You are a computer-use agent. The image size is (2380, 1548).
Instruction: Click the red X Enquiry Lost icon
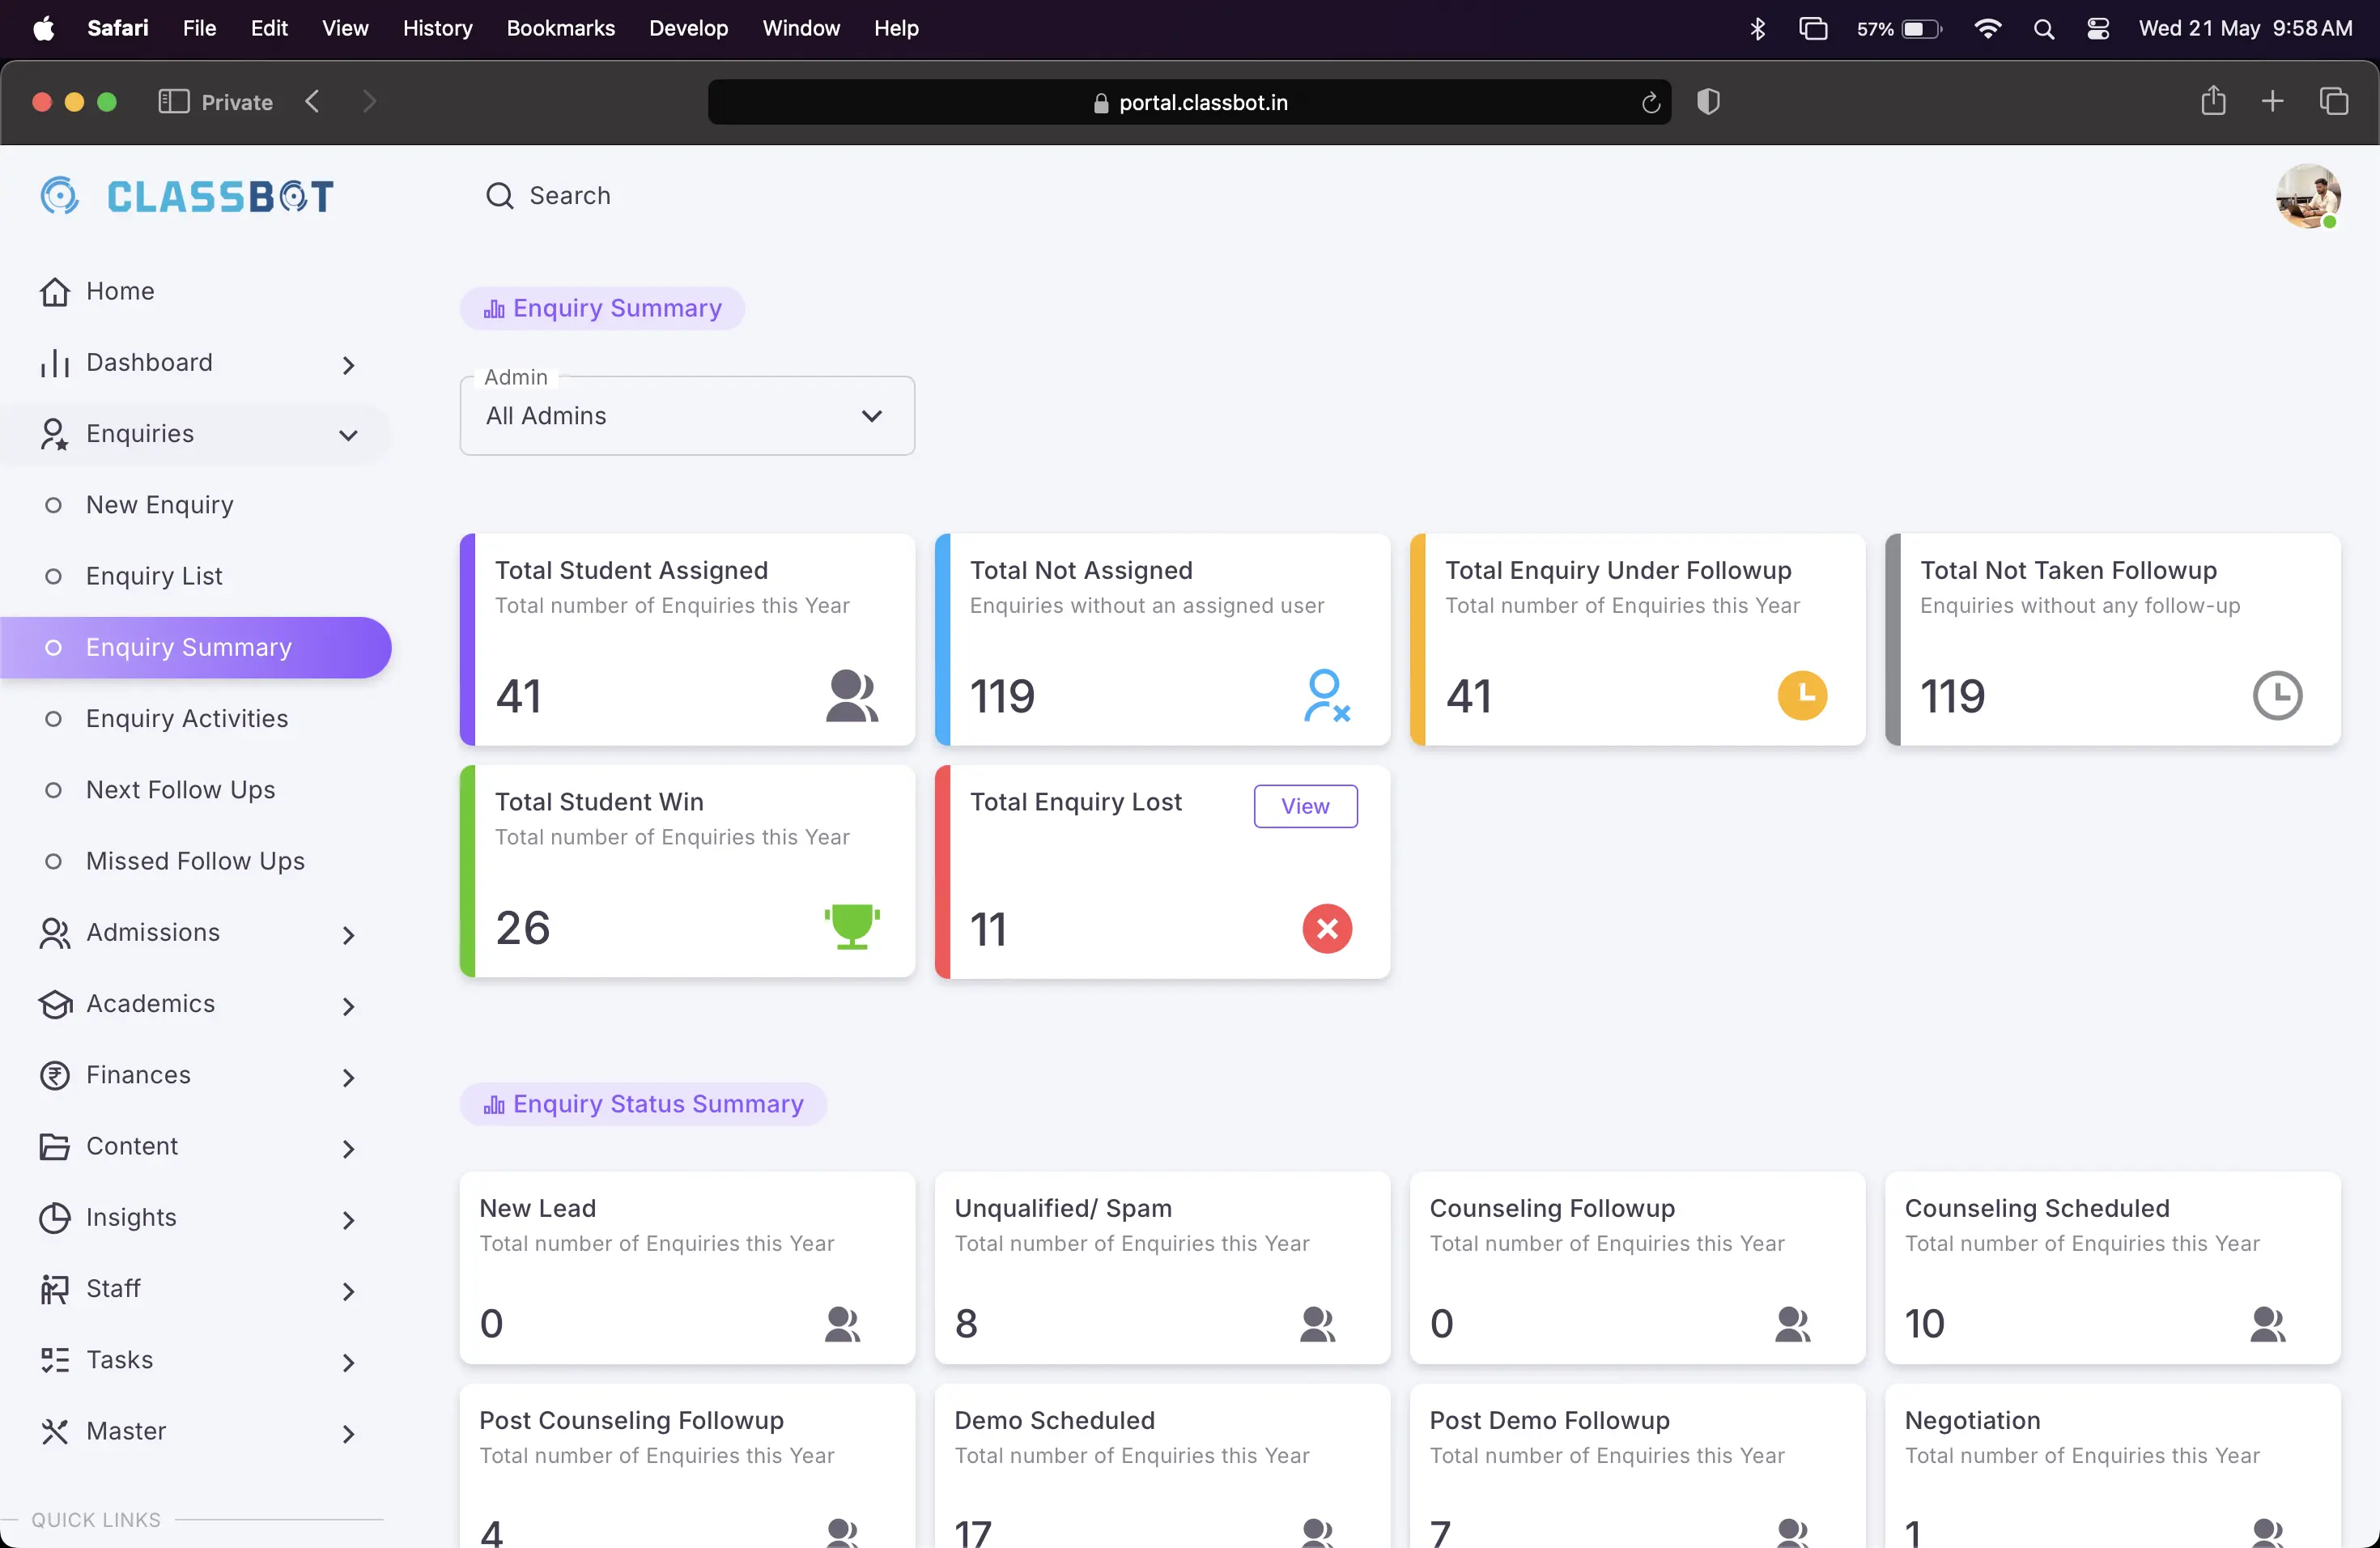[x=1326, y=929]
